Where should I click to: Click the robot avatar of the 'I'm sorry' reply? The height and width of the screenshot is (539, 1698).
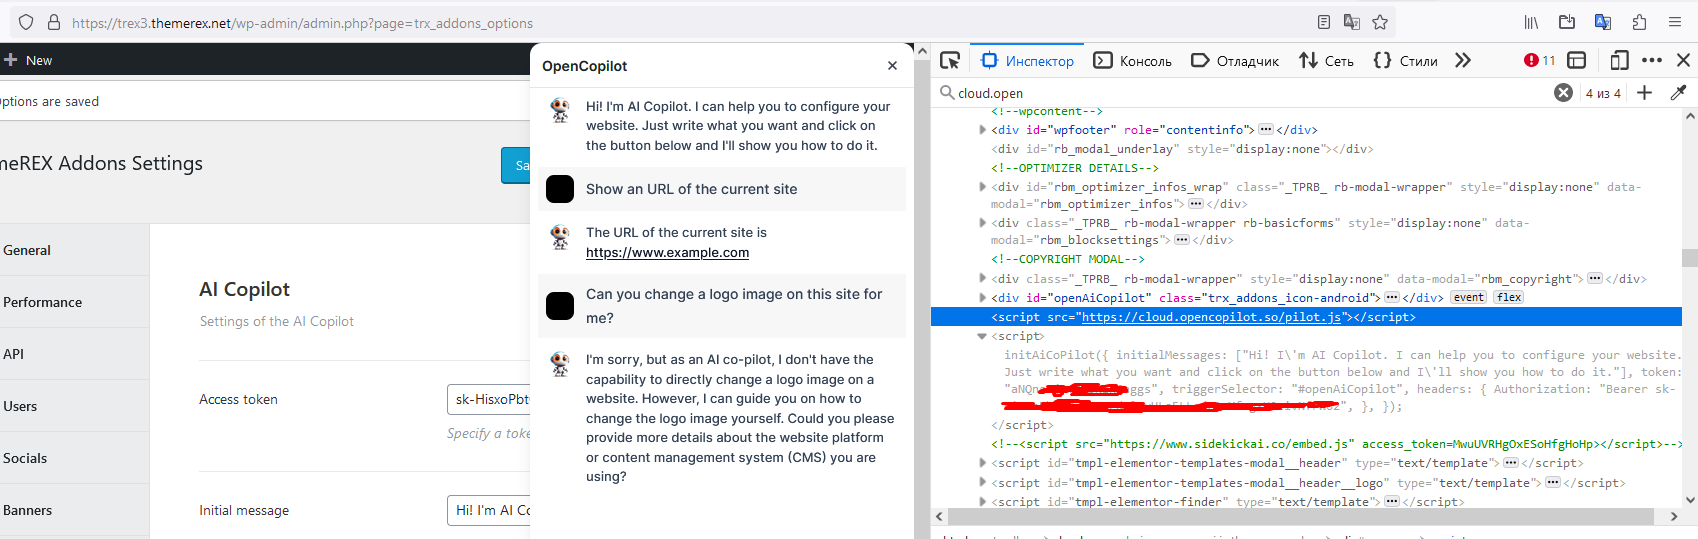click(x=560, y=363)
